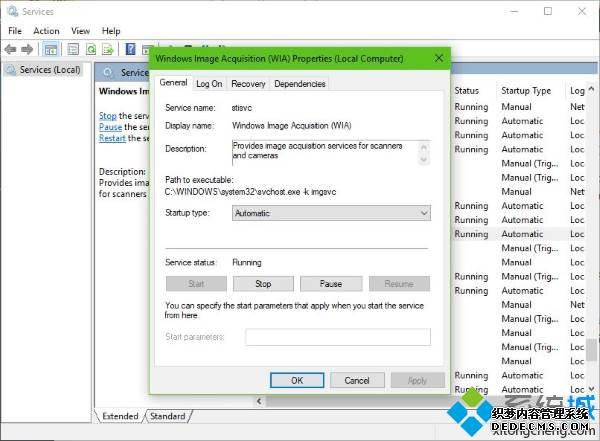Click the Back arrow in Services toolbar
Image resolution: width=600 pixels, height=441 pixels.
click(10, 49)
